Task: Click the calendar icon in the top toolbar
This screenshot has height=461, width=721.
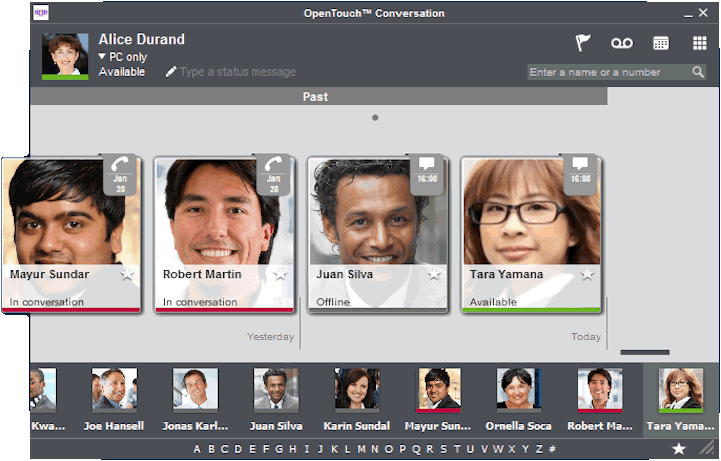Action: (661, 43)
